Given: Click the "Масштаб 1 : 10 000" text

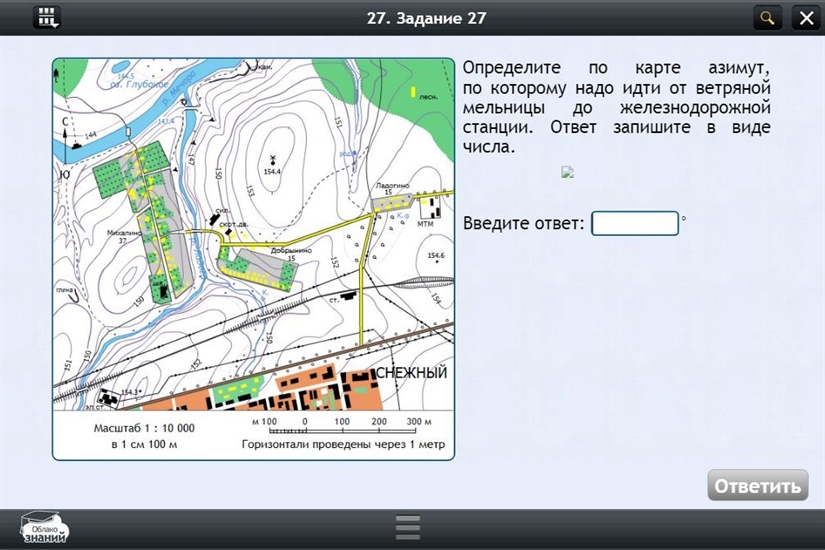Looking at the screenshot, I should [x=144, y=428].
